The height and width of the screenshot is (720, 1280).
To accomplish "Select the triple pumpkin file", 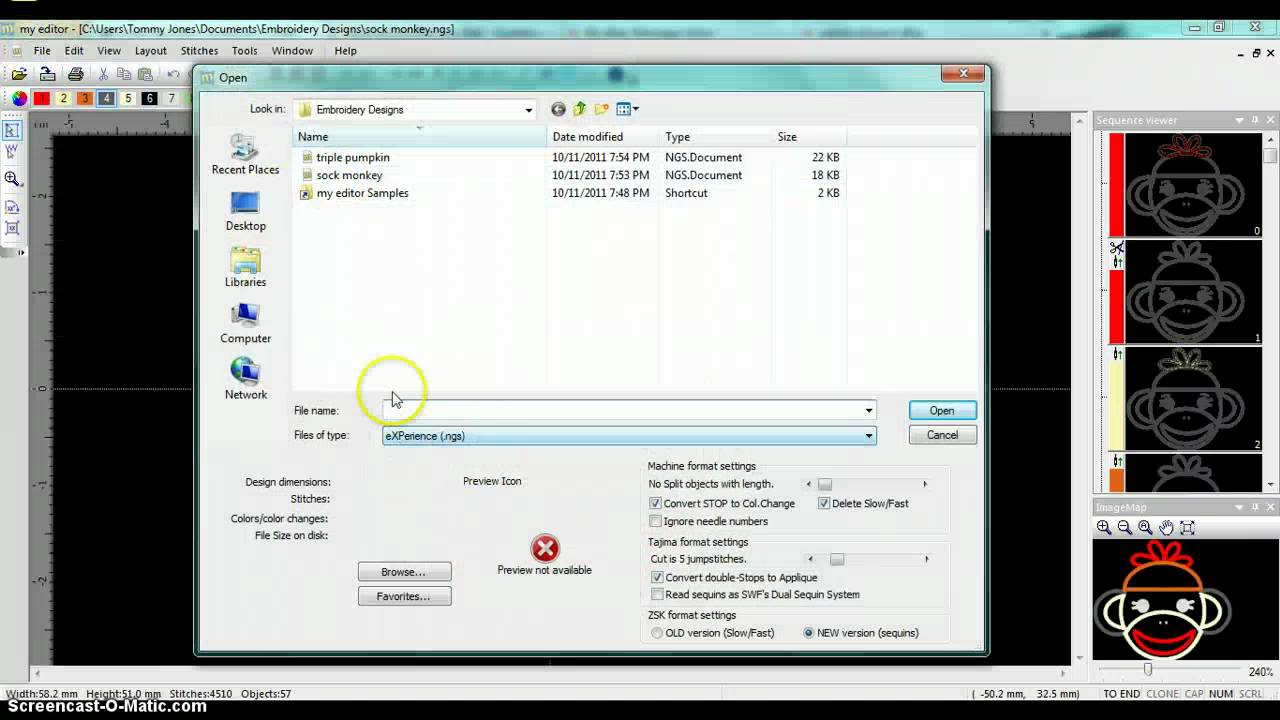I will [353, 157].
